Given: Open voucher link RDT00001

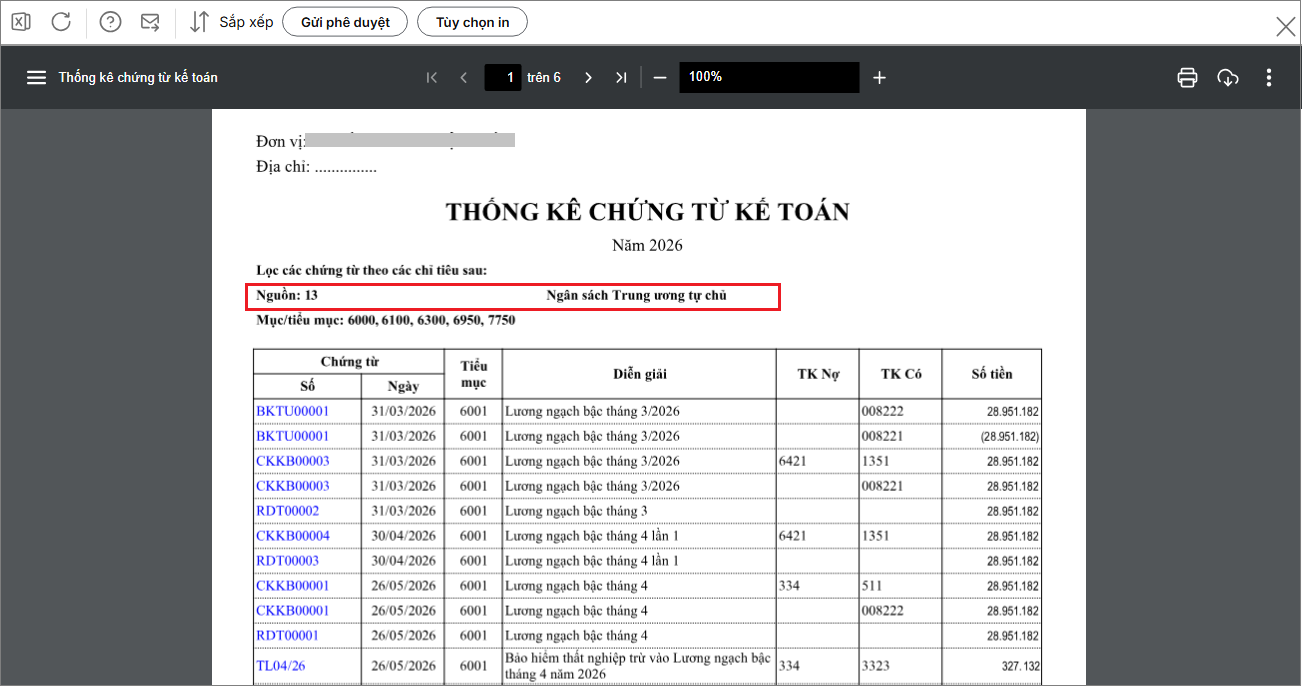Looking at the screenshot, I should 287,635.
